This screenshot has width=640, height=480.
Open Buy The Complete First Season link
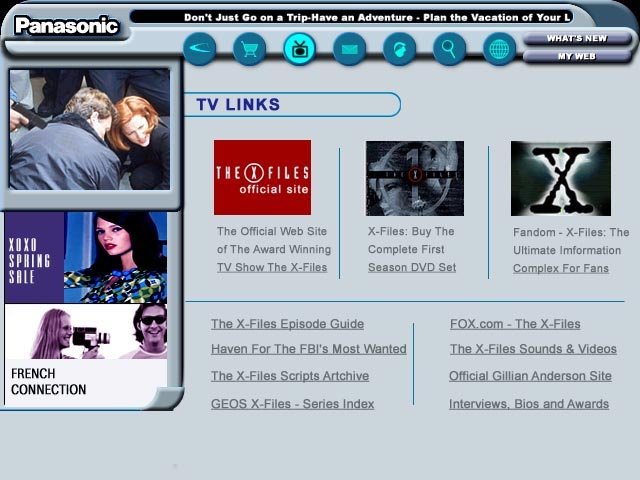click(x=412, y=249)
